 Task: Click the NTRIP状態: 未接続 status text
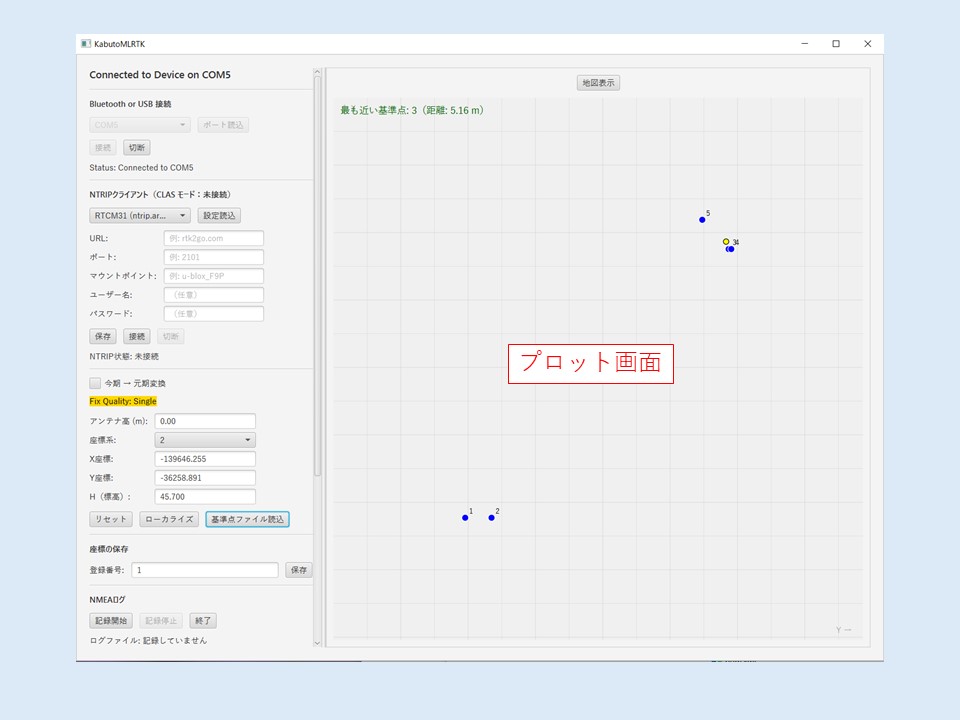click(124, 356)
